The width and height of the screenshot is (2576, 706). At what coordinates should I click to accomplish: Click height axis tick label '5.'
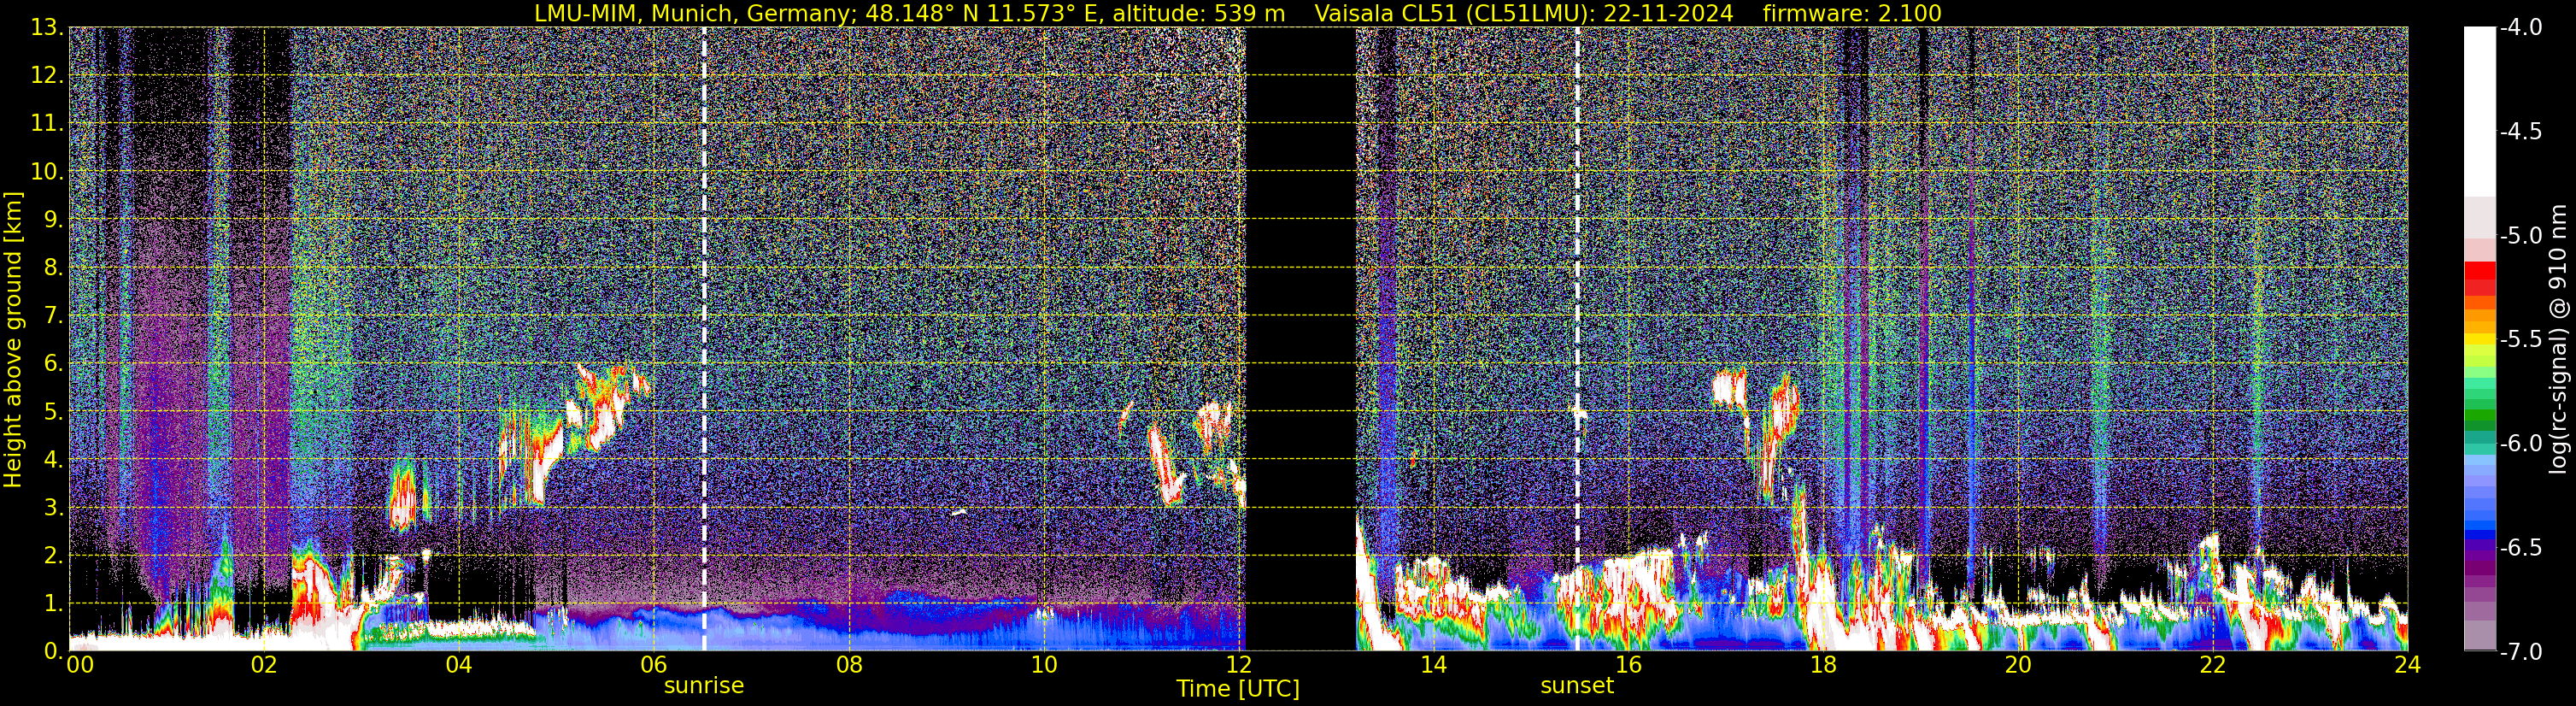coord(53,412)
